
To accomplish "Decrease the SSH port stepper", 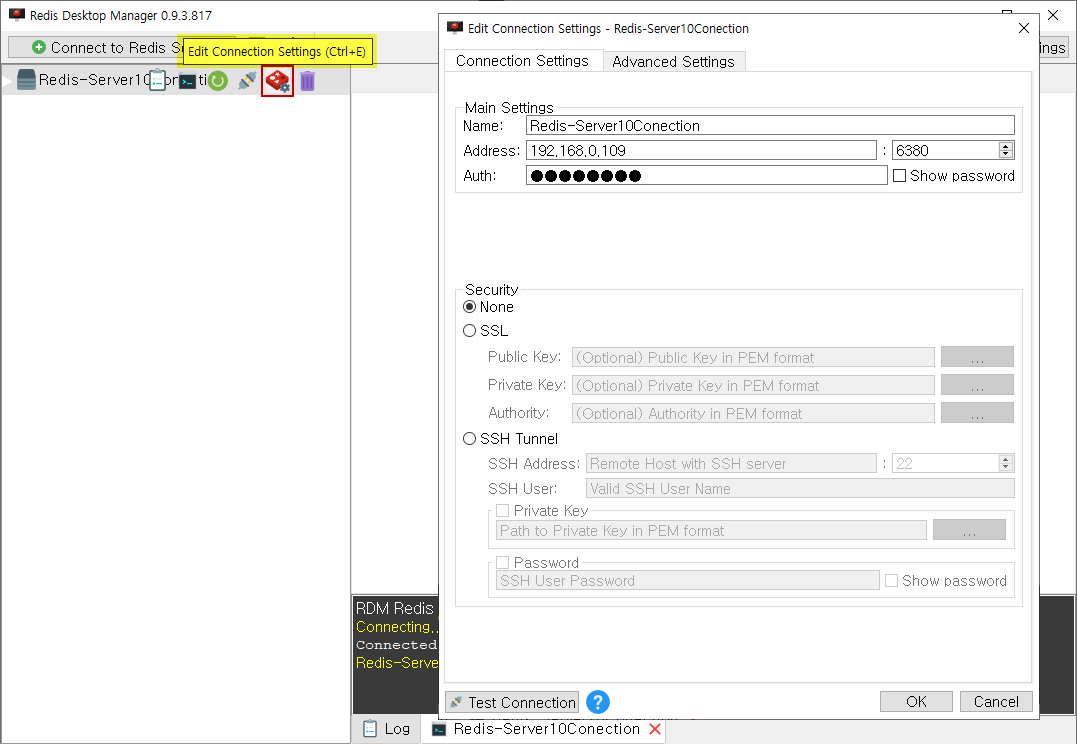I will (x=1006, y=469).
